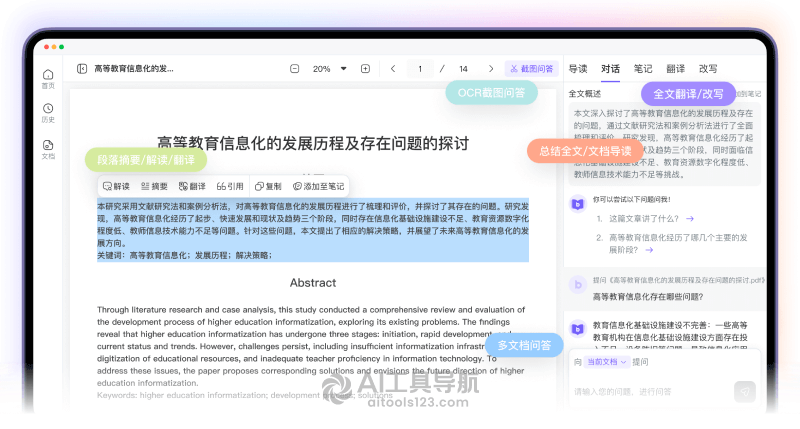Image resolution: width=800 pixels, height=429 pixels.
Task: Go to previous page arrow
Action: coord(393,68)
